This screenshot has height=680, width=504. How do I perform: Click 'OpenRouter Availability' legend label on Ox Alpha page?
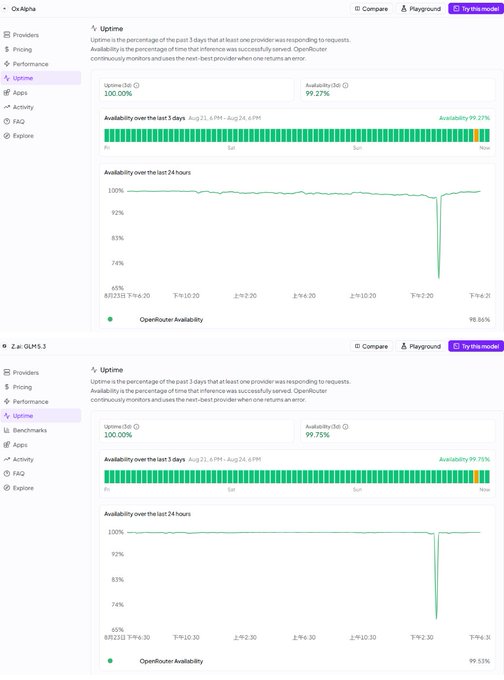click(x=171, y=319)
